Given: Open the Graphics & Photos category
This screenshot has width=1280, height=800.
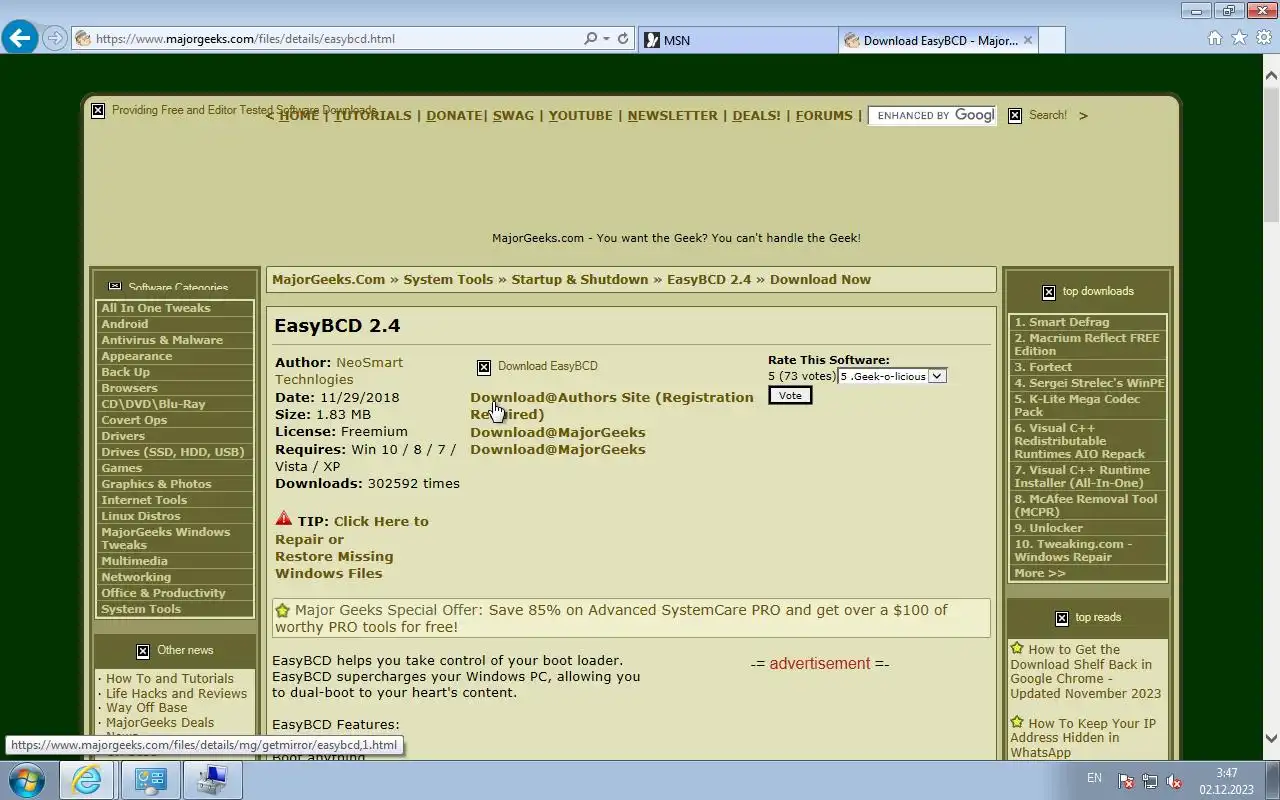Looking at the screenshot, I should (156, 484).
